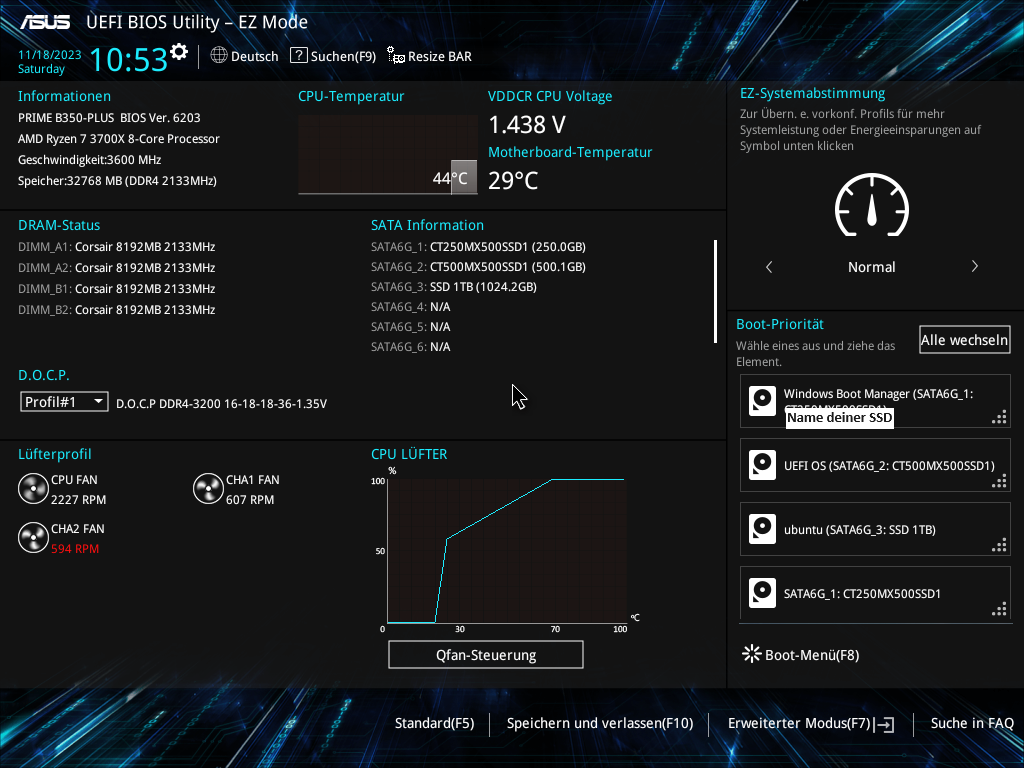Click drag handle of UEFI OS entry
This screenshot has width=1024, height=768.
[x=999, y=482]
